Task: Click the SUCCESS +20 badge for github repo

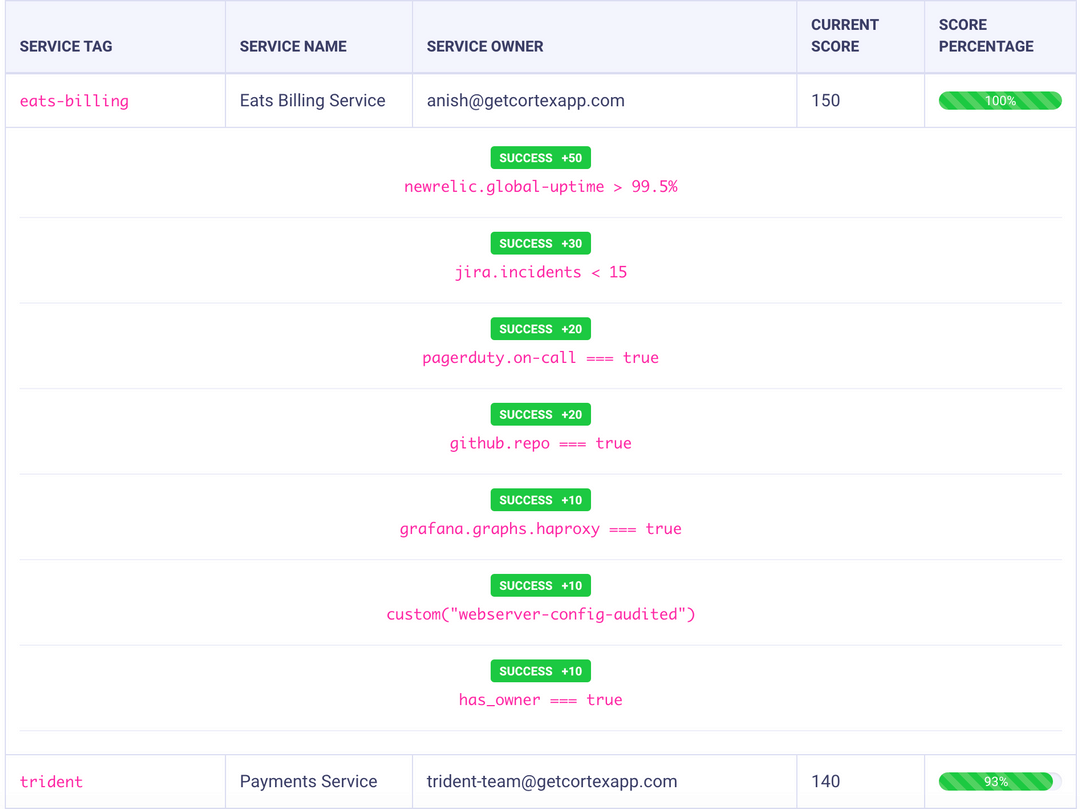Action: click(x=540, y=414)
